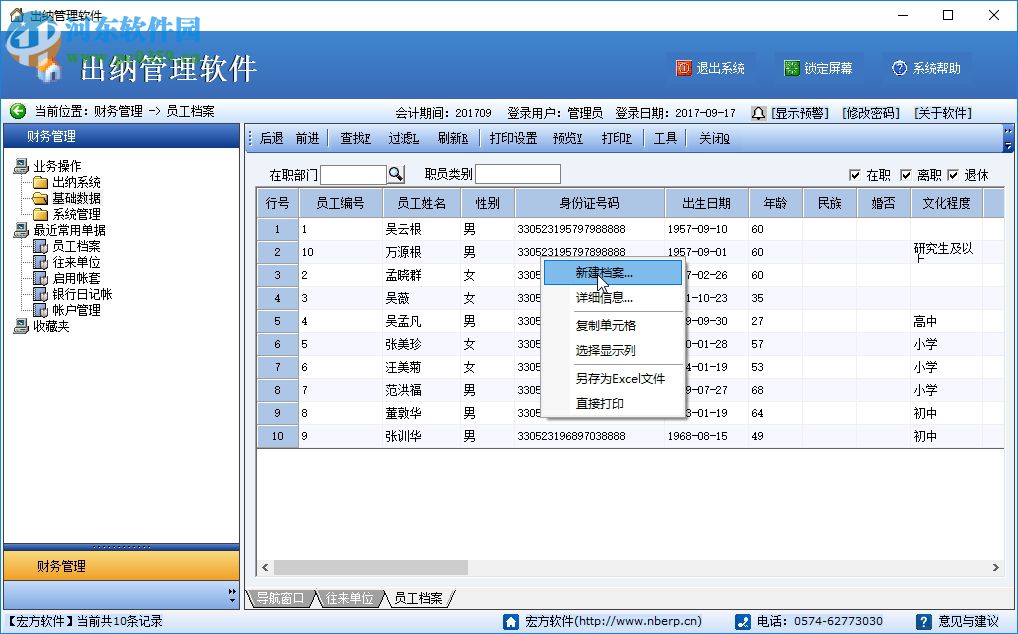
Task: Click the 预览V print preview icon
Action: [568, 138]
